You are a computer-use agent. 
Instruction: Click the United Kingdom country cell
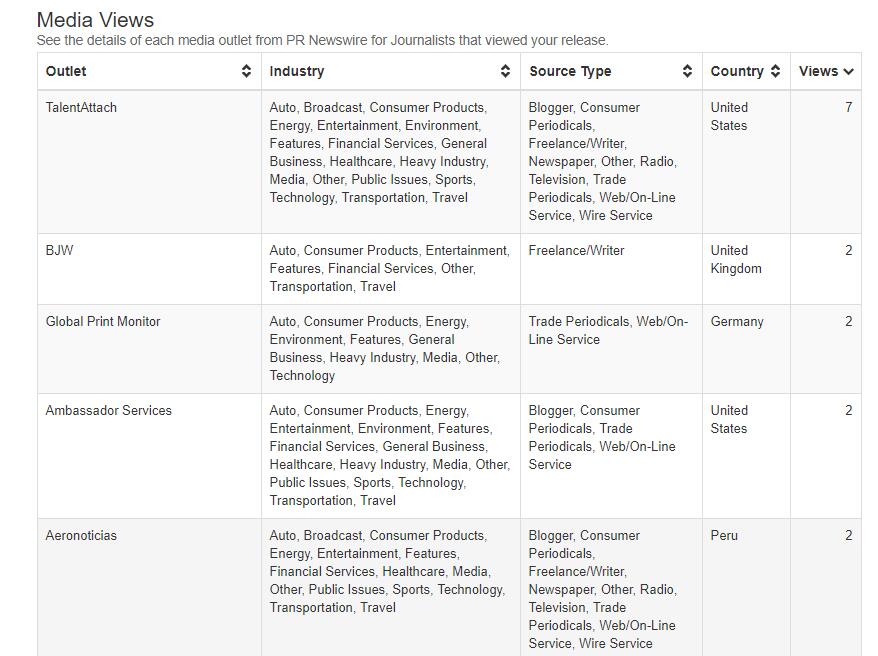pyautogui.click(x=736, y=259)
